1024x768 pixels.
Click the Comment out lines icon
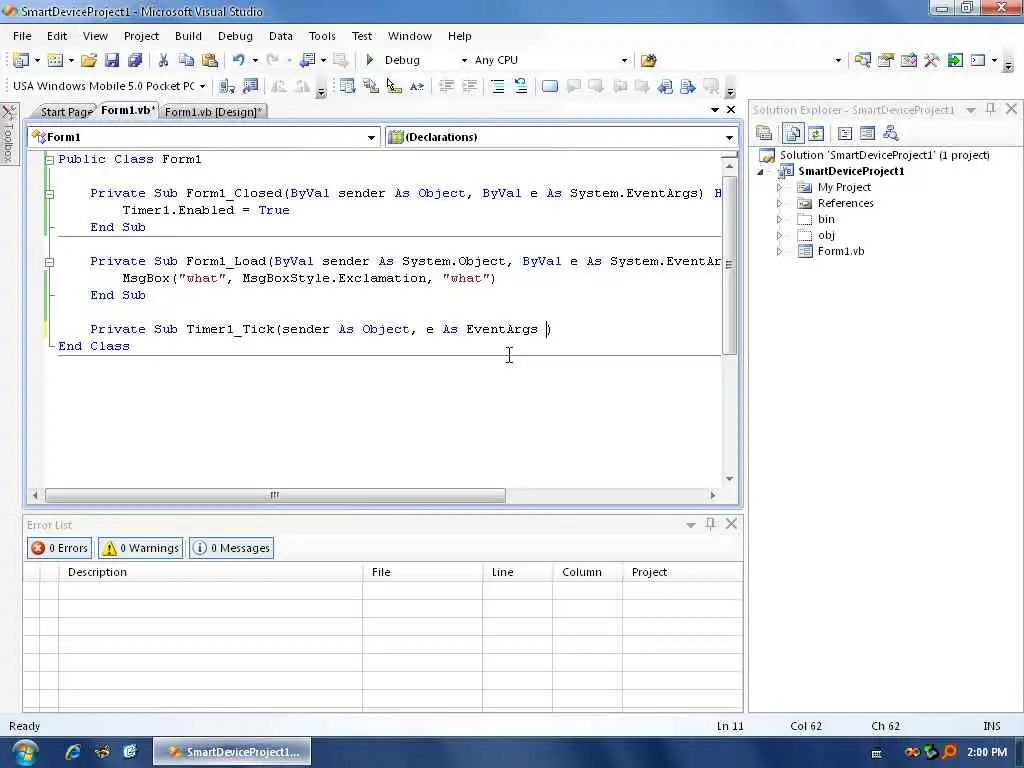pyautogui.click(x=498, y=86)
